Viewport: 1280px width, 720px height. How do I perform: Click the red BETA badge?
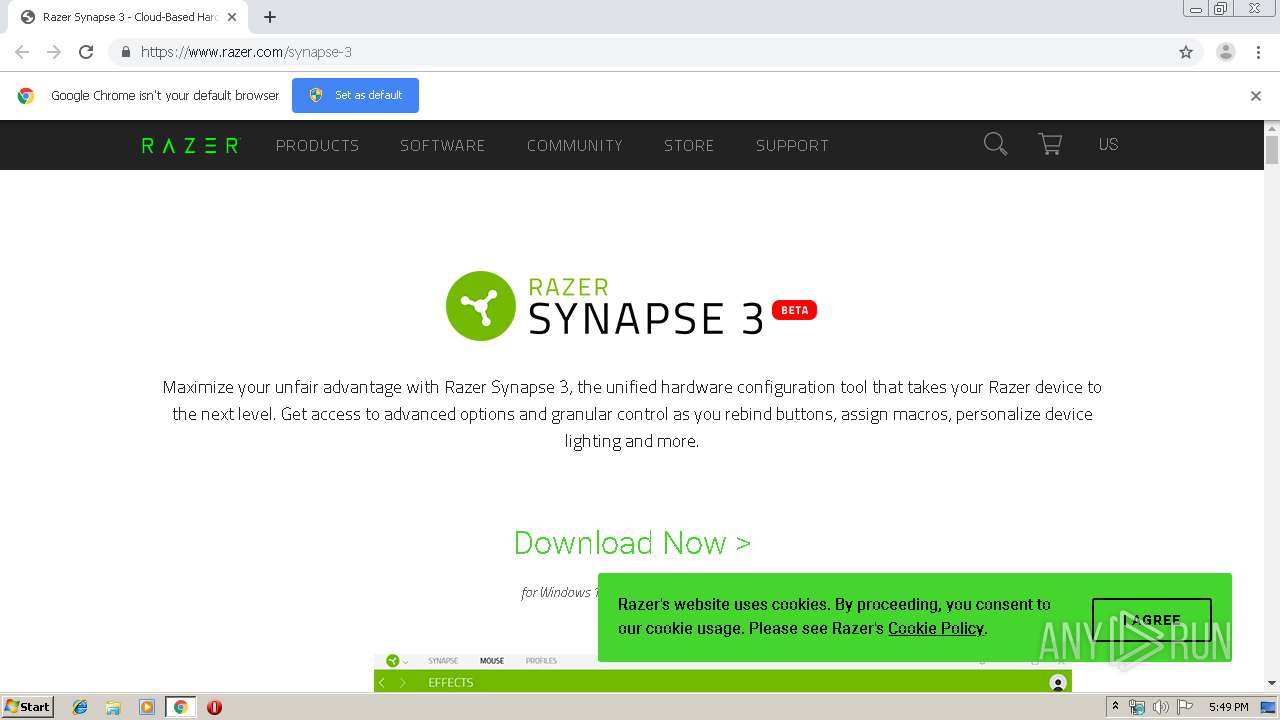coord(795,310)
